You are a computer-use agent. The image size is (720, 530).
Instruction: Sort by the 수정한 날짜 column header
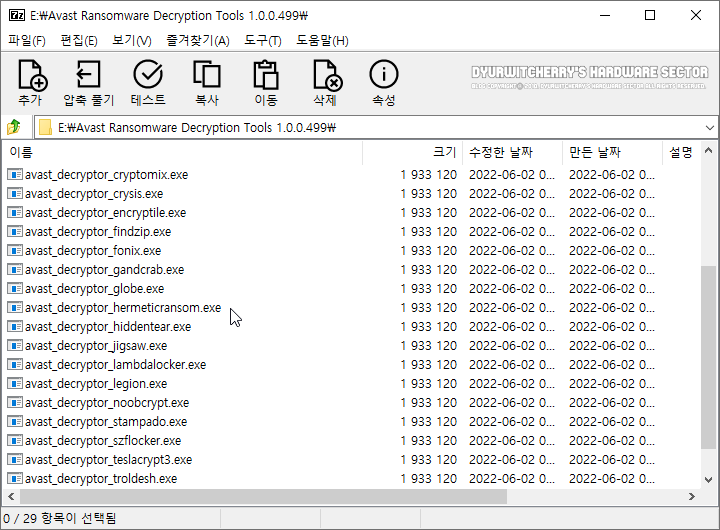(513, 152)
